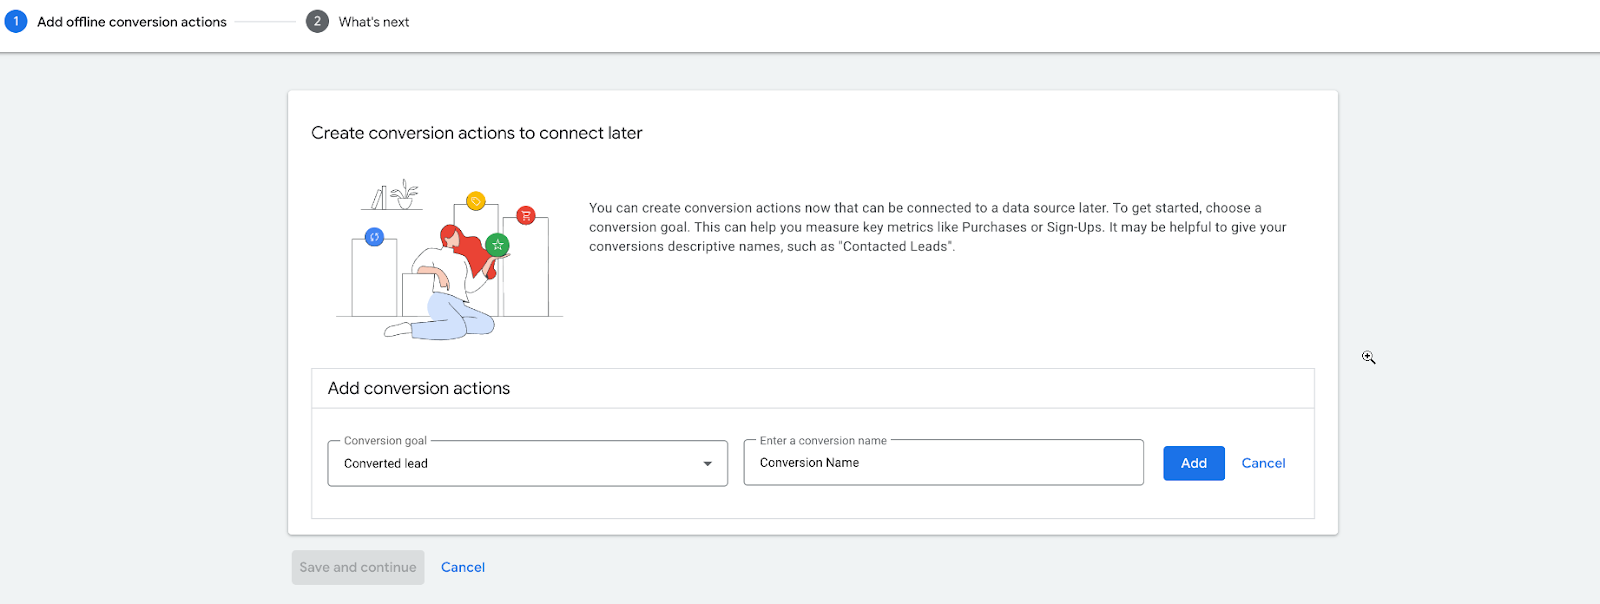The height and width of the screenshot is (604, 1600).
Task: Click the magnifier zoom icon
Action: click(1368, 357)
